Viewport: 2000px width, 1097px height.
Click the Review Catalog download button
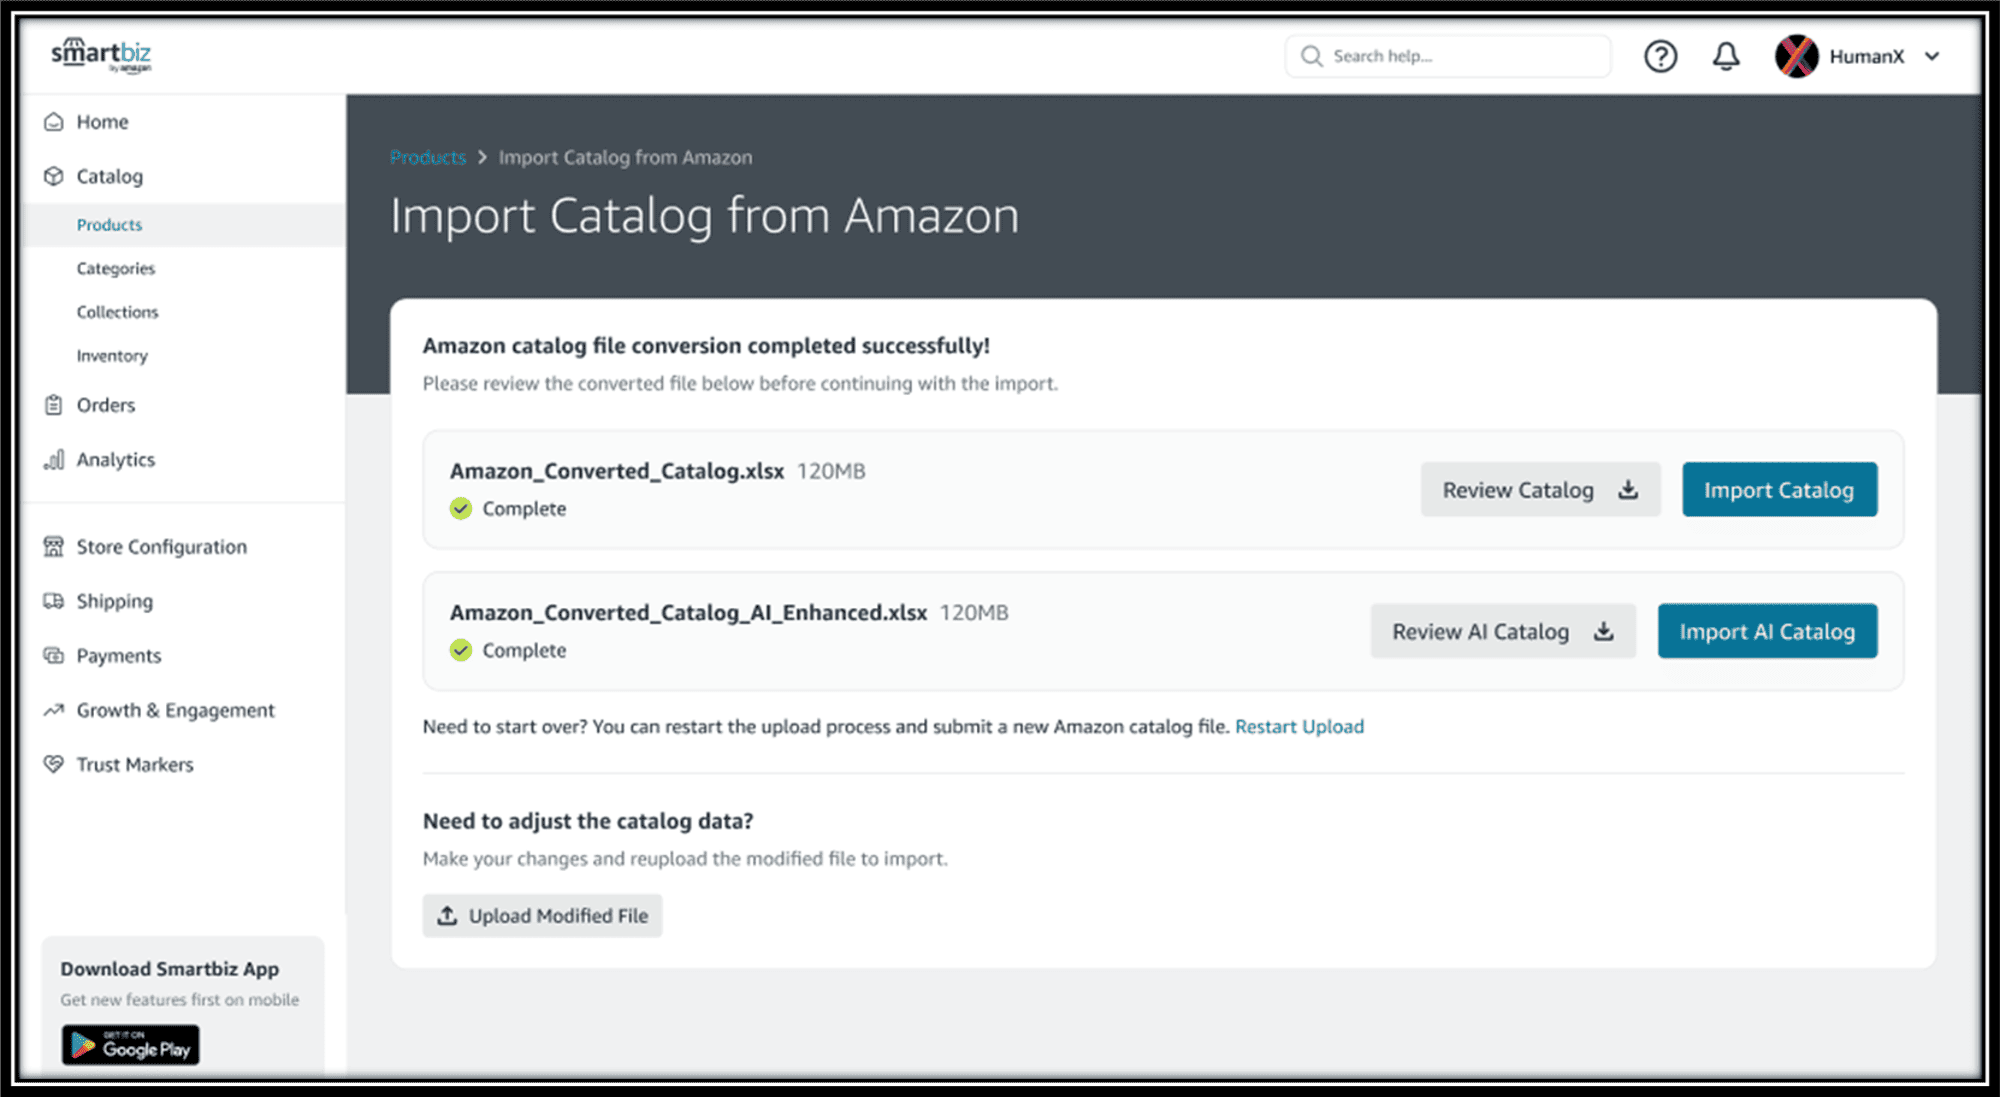pyautogui.click(x=1540, y=490)
